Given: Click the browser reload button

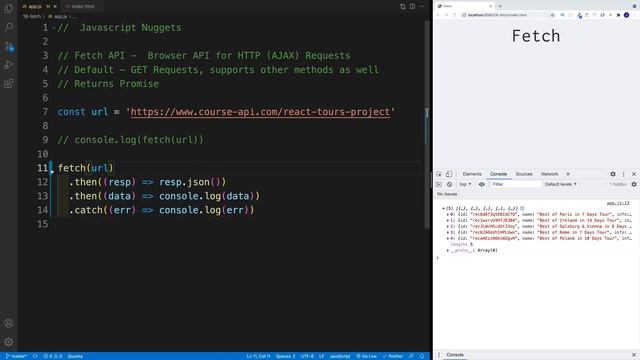Looking at the screenshot, I should click(x=454, y=15).
